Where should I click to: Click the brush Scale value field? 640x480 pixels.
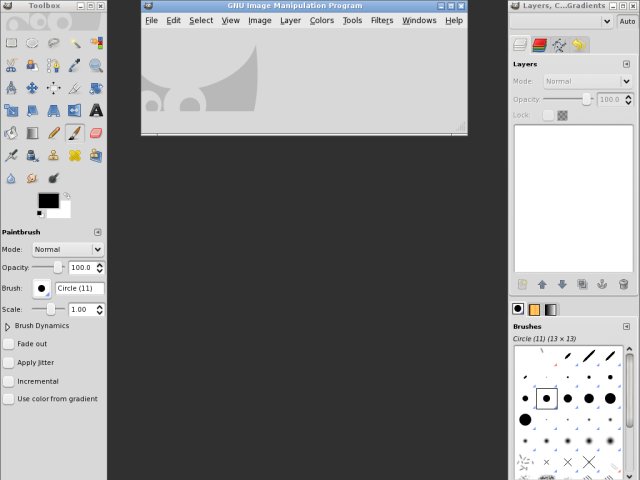(x=80, y=310)
